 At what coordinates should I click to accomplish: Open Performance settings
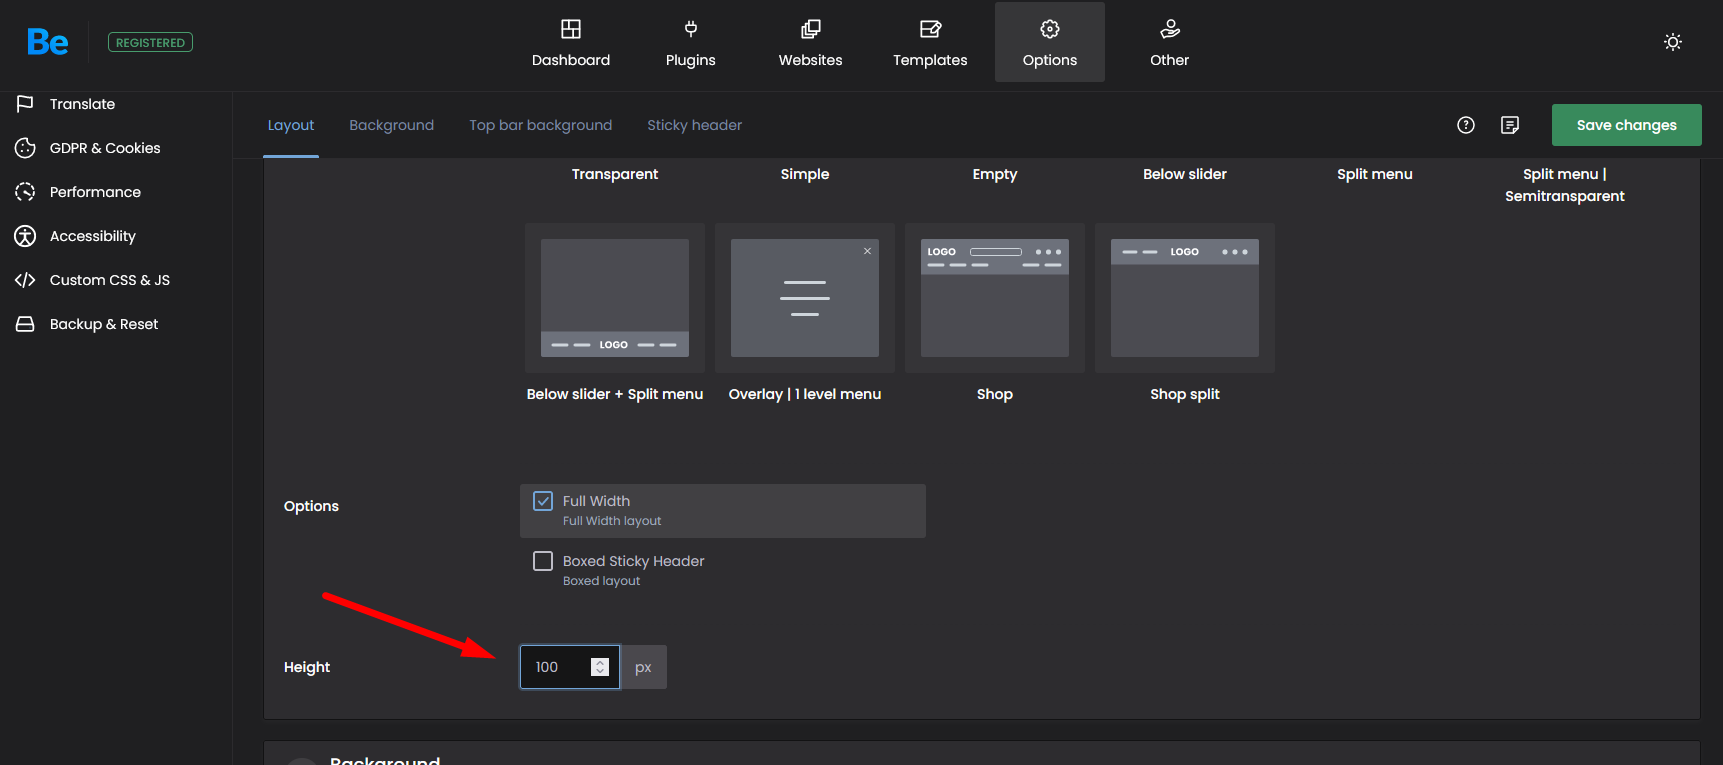coord(95,192)
